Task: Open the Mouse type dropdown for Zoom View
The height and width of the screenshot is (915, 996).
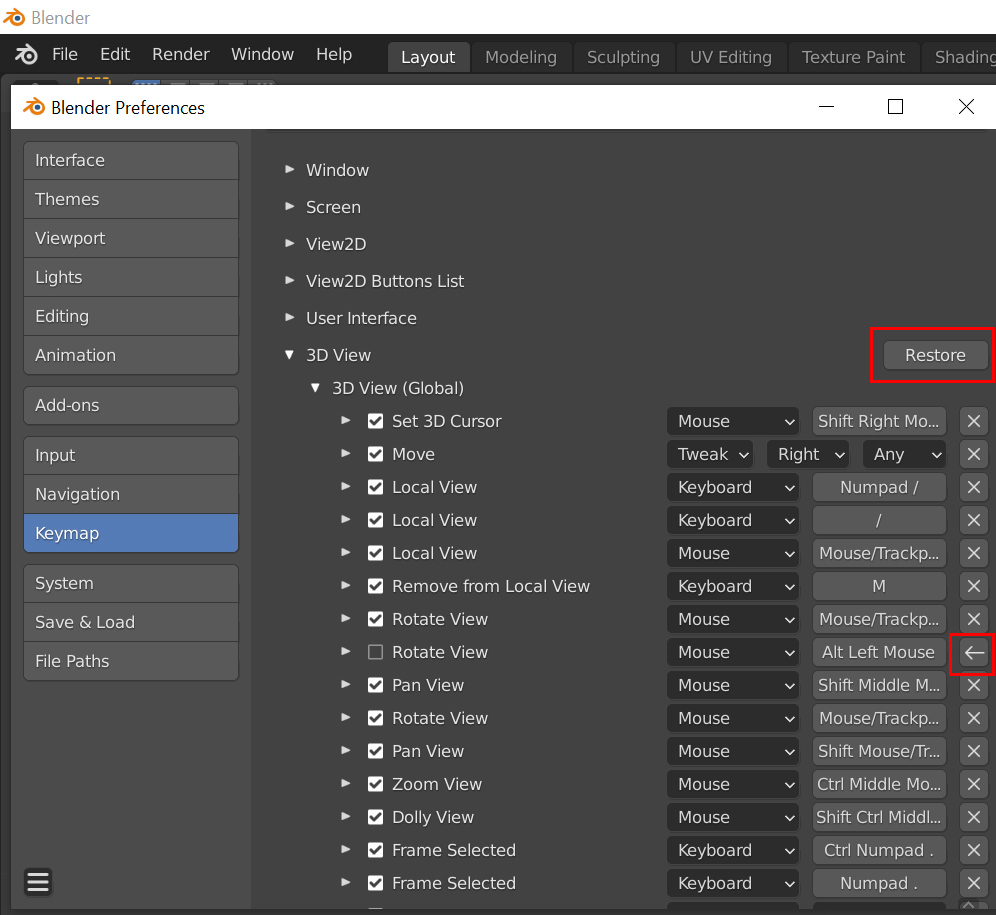Action: (x=733, y=785)
